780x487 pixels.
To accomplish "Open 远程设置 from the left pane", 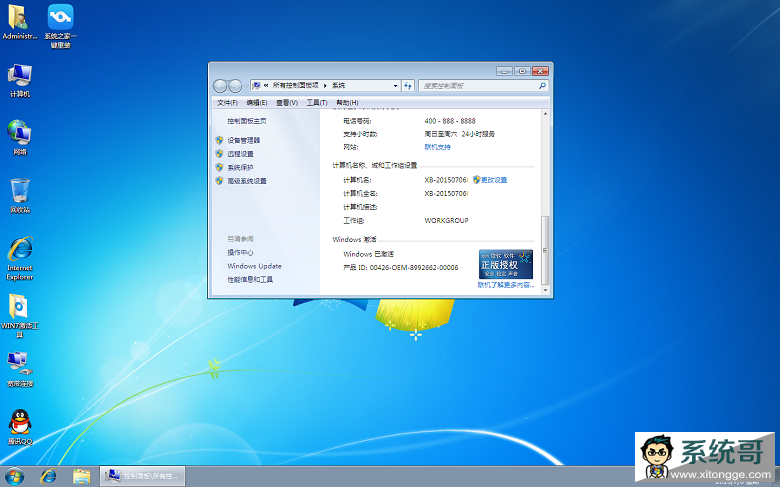I will (241, 154).
